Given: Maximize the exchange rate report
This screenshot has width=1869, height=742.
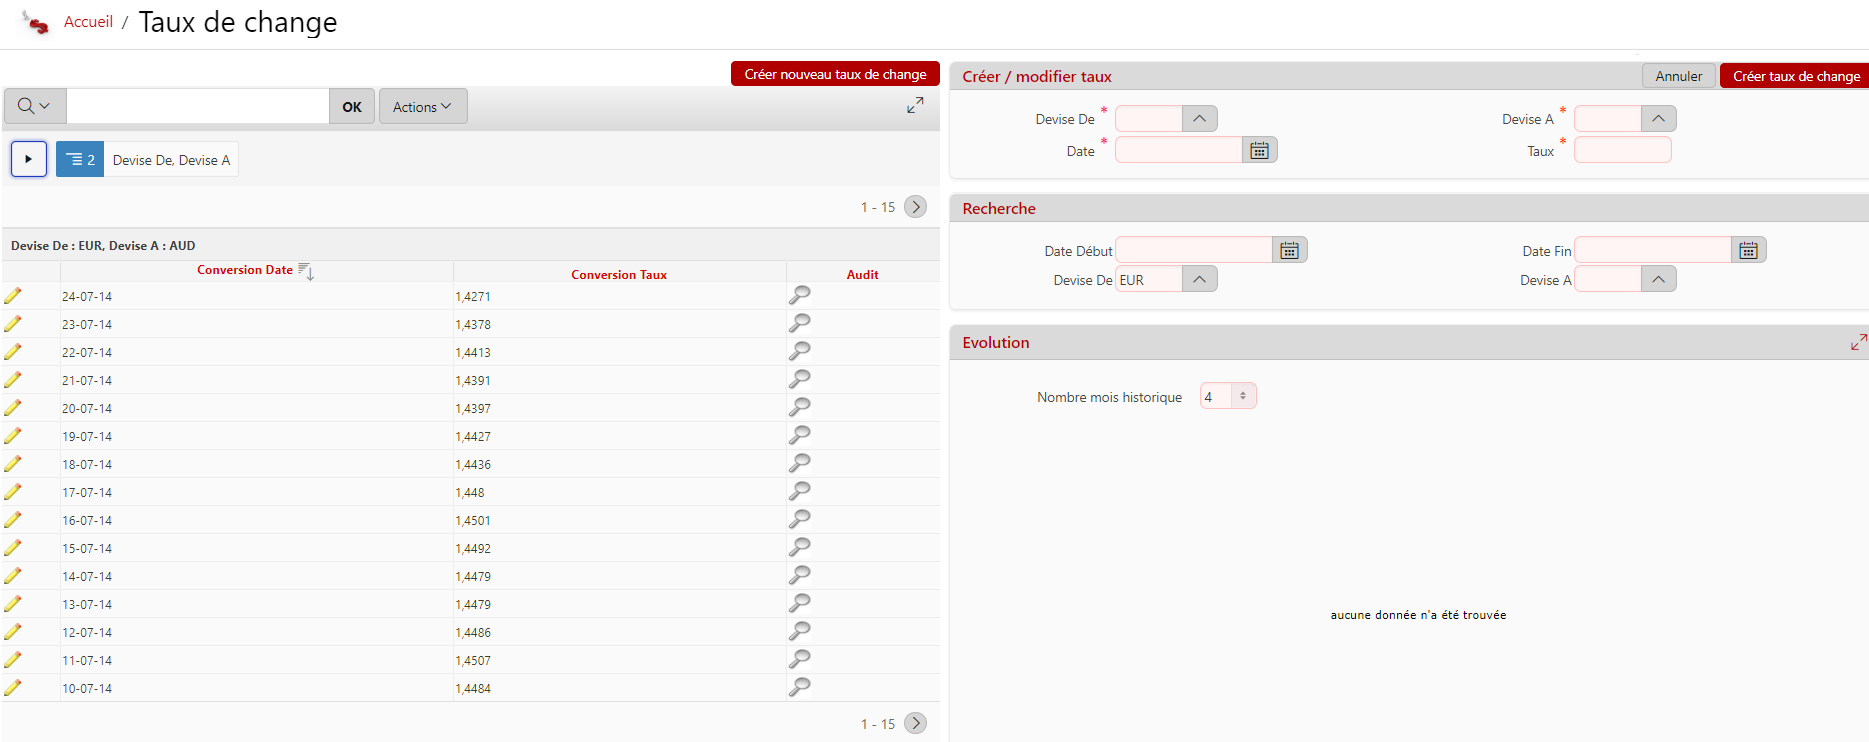Looking at the screenshot, I should point(915,105).
